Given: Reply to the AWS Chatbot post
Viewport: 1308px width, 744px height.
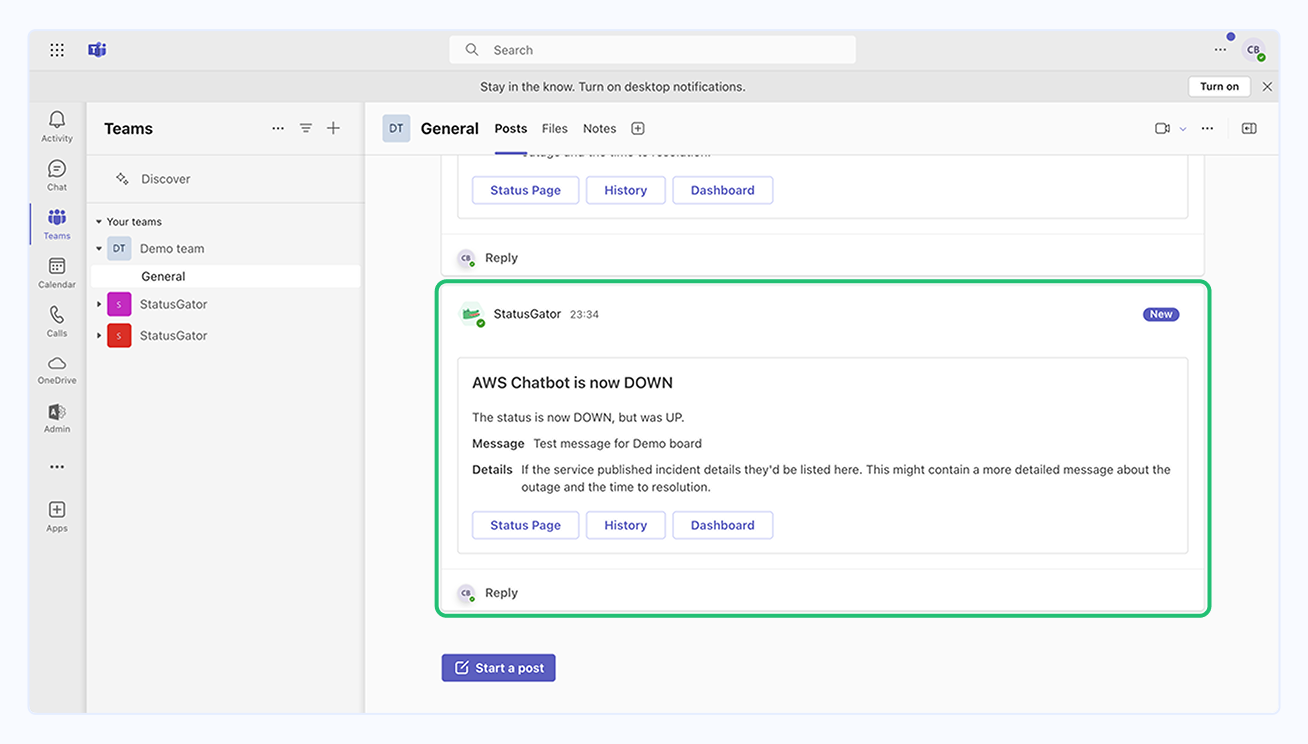Looking at the screenshot, I should pos(501,593).
